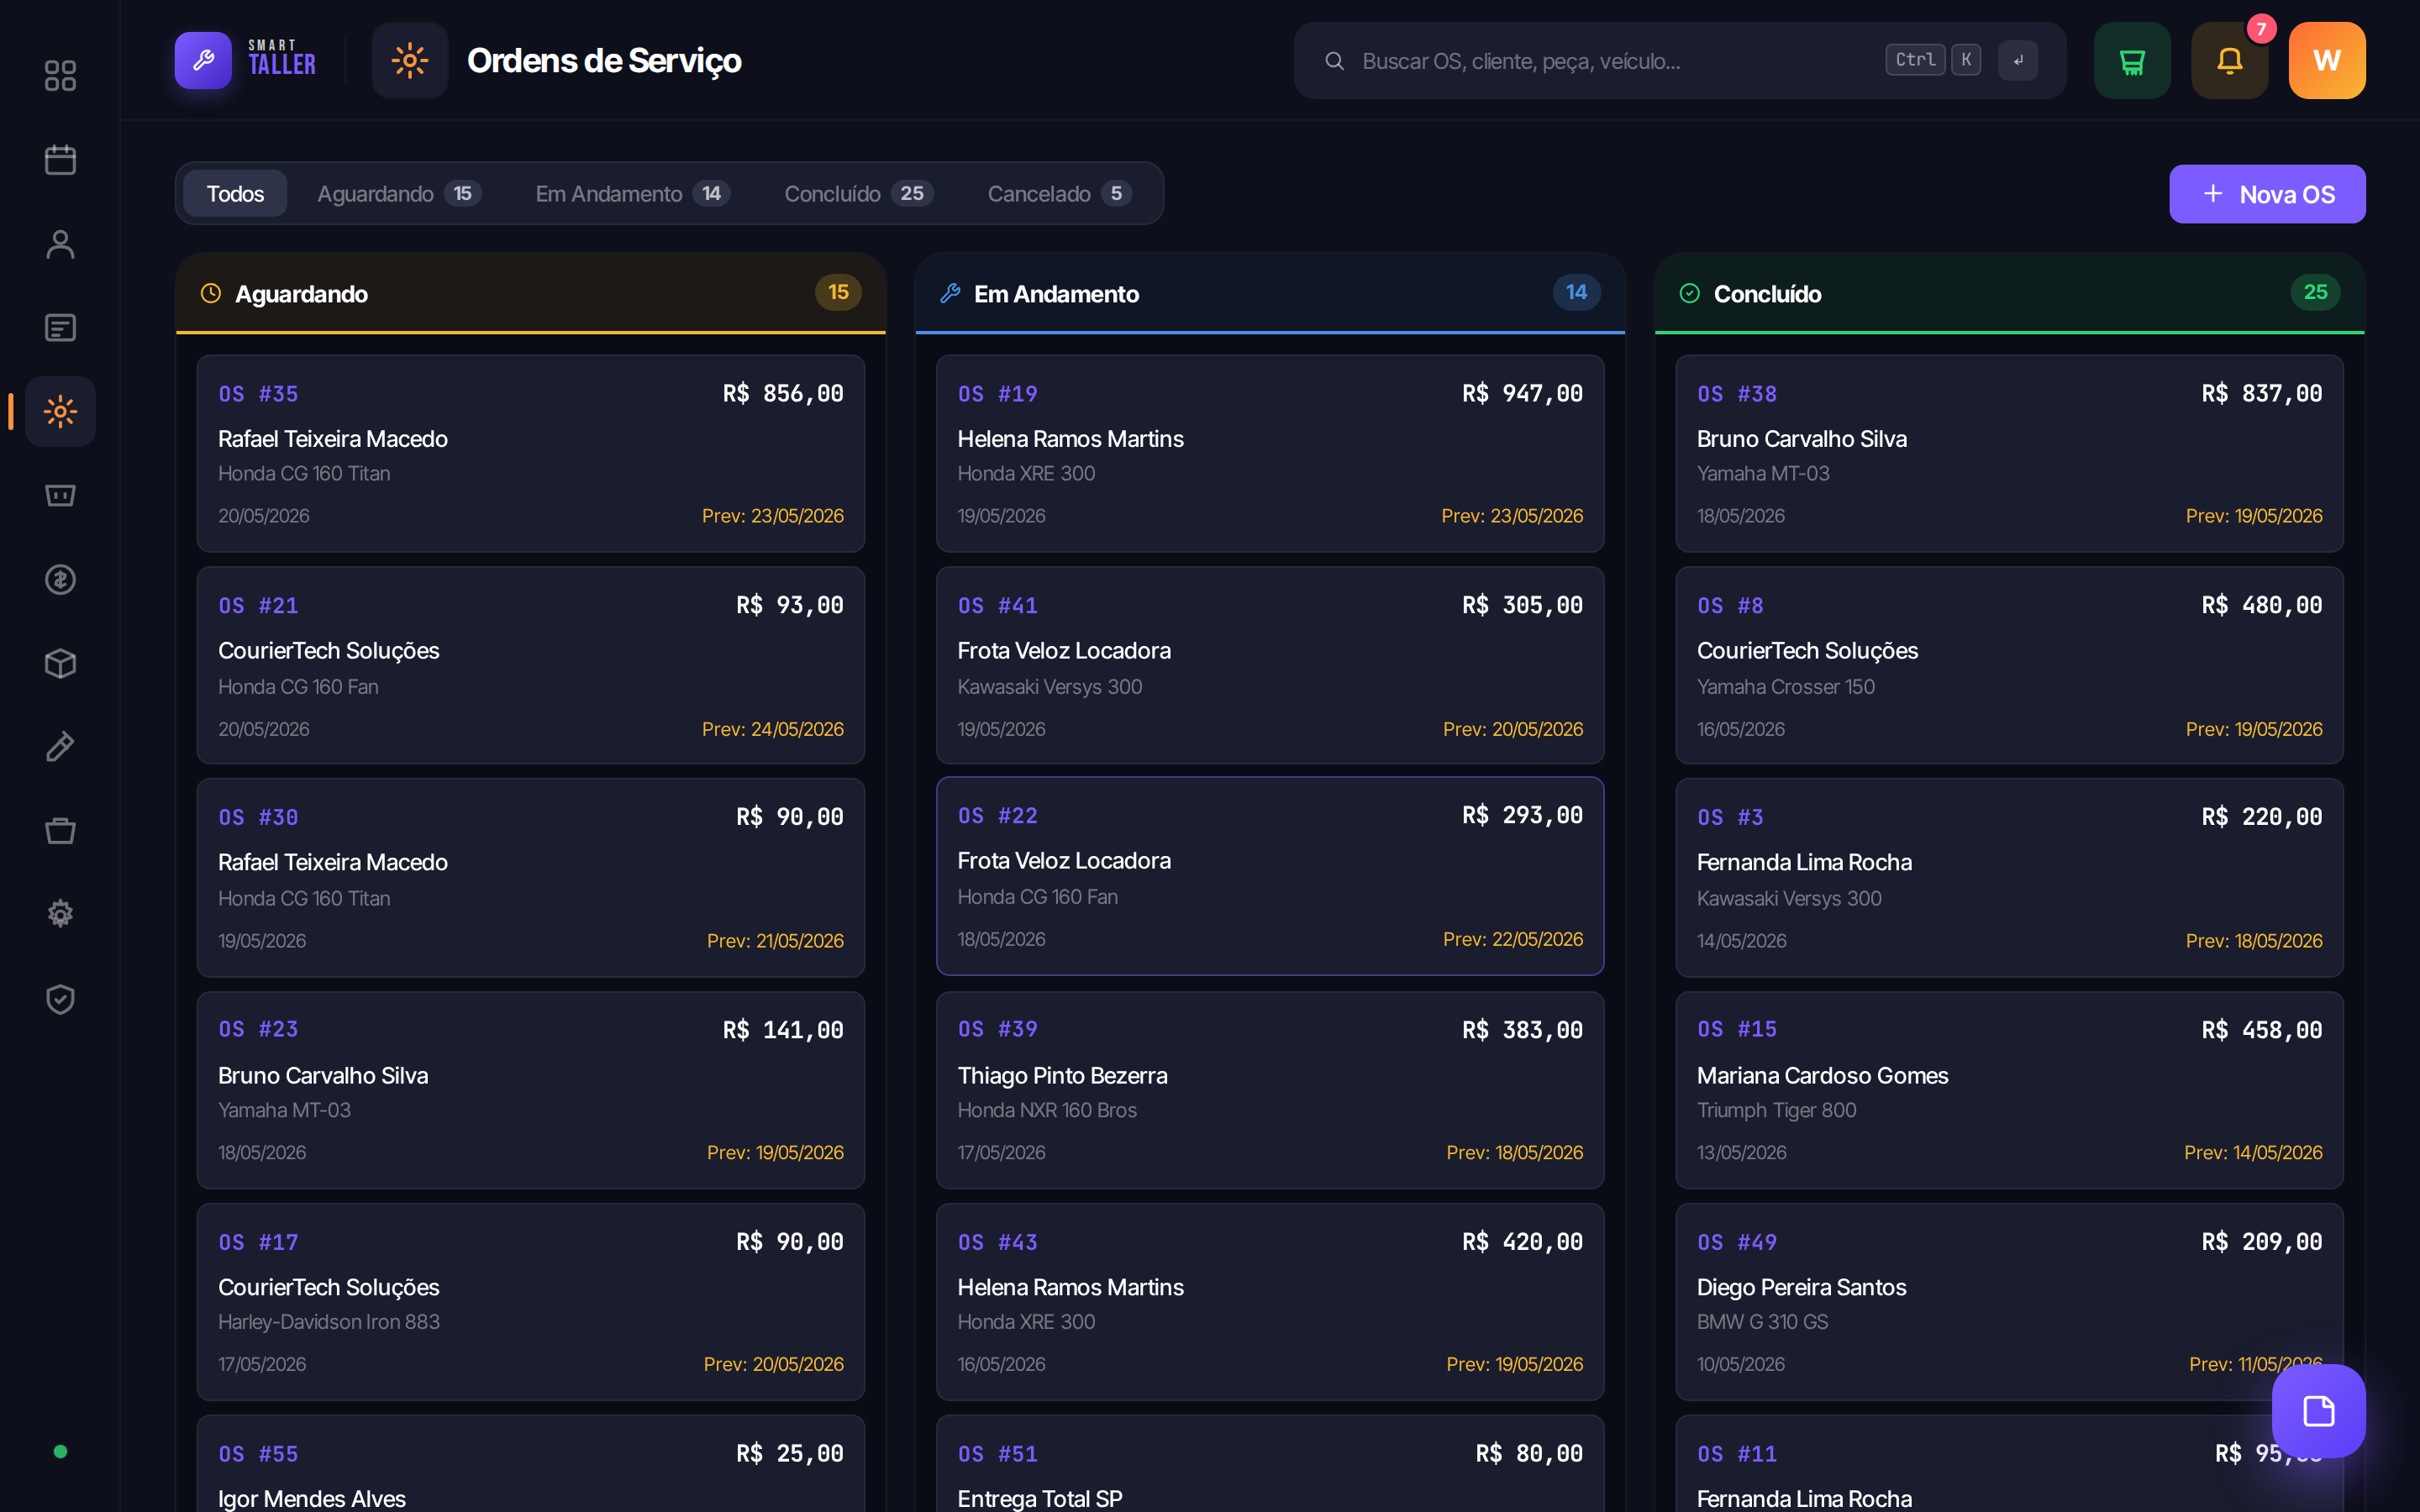
Task: Open notifications bell with 7 badge
Action: (2230, 61)
